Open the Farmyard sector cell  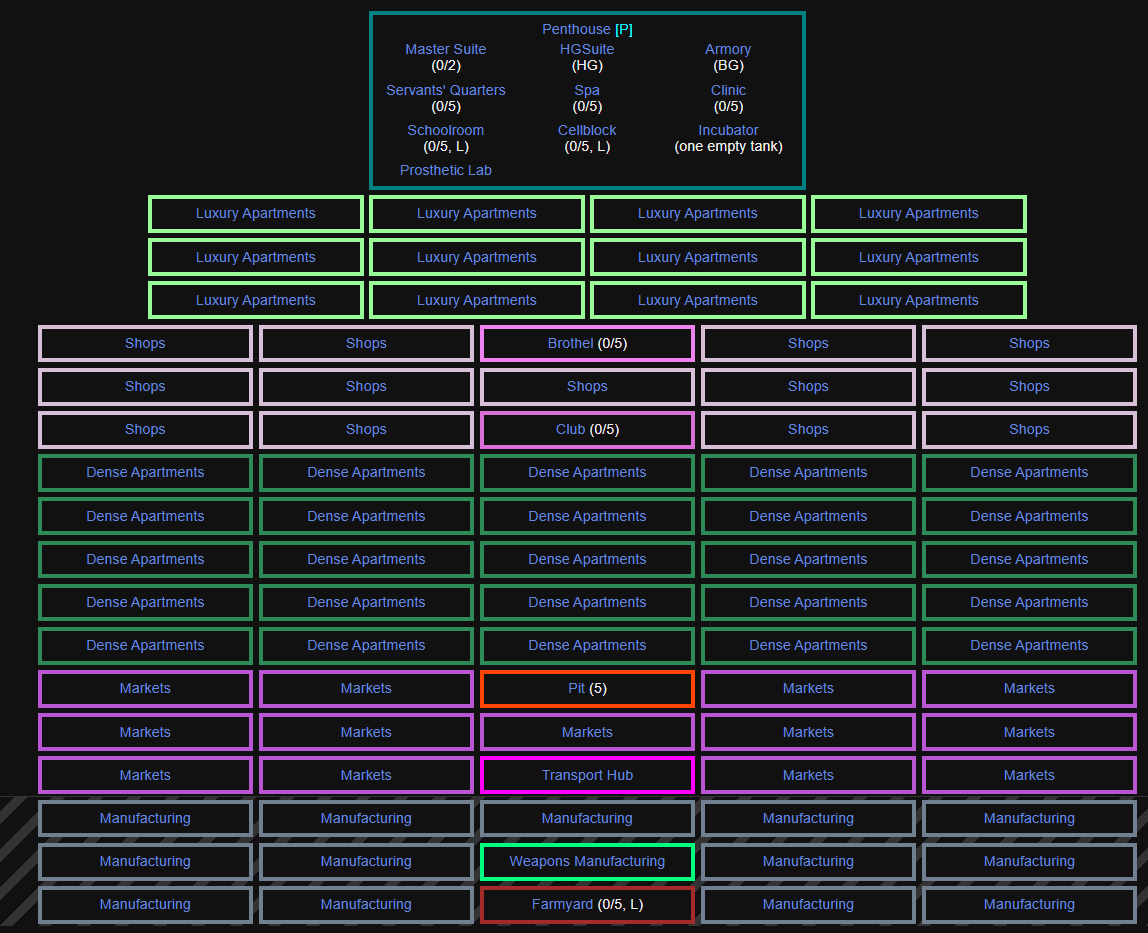click(x=563, y=904)
